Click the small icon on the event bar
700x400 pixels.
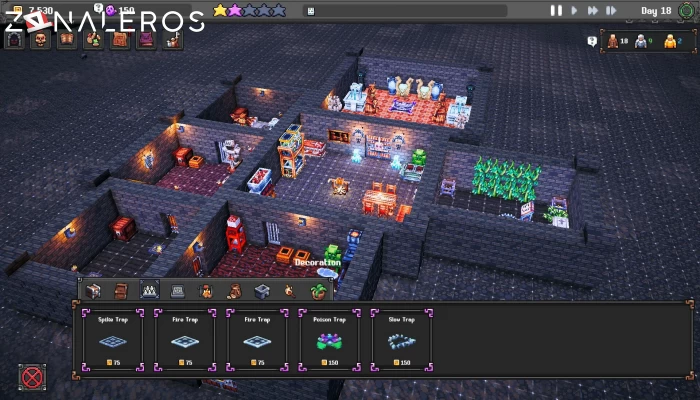pos(311,11)
